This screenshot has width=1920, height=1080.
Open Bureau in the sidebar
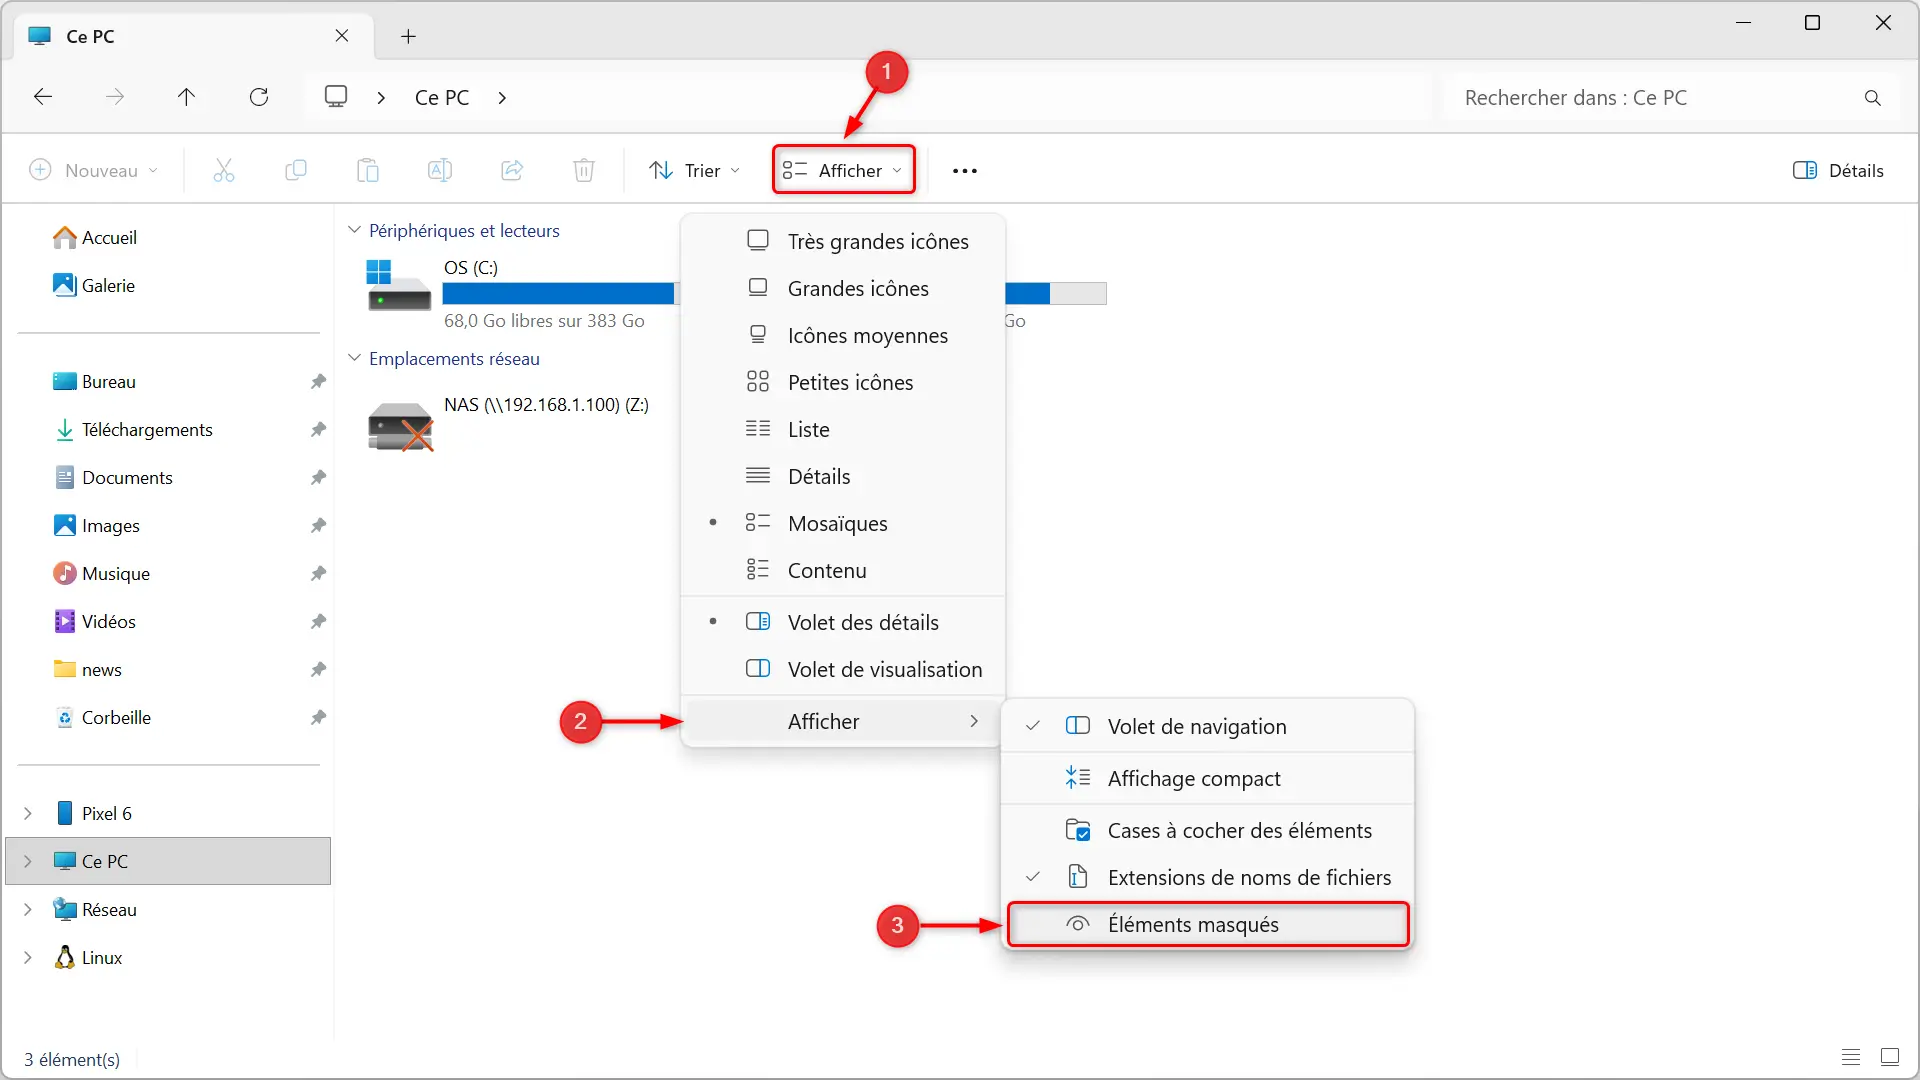click(x=94, y=382)
